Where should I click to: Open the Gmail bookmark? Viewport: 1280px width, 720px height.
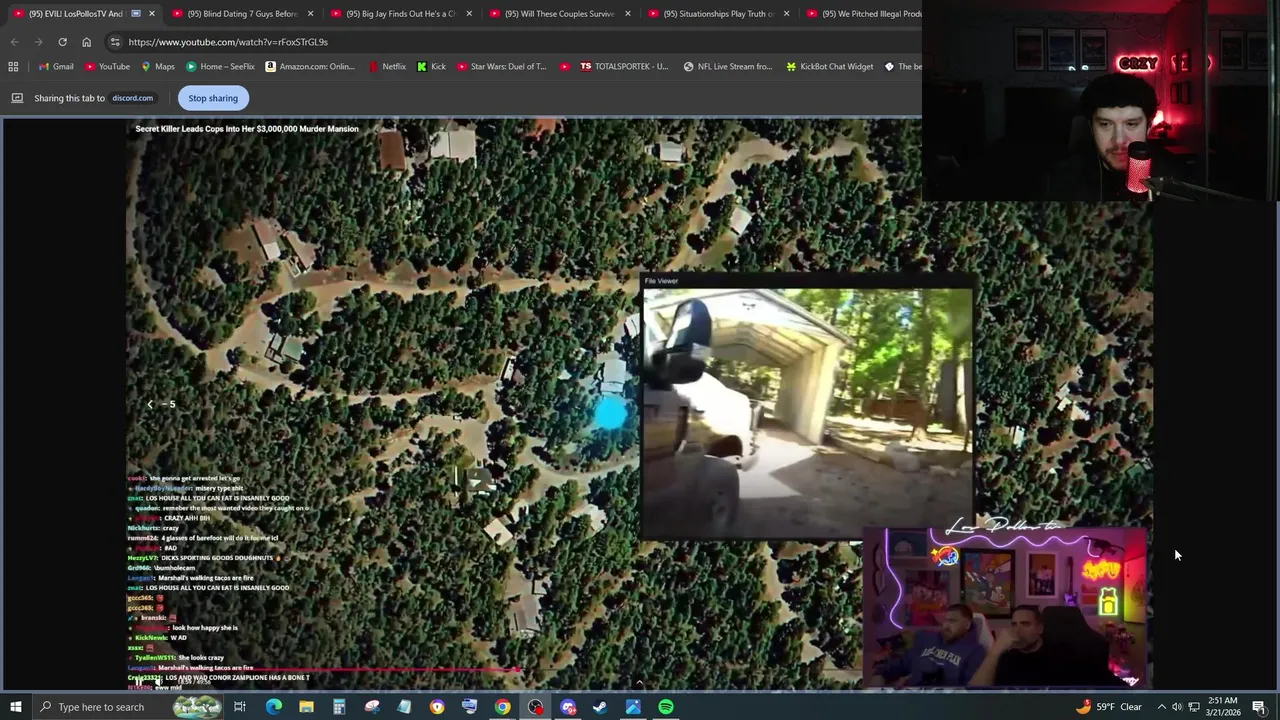[55, 67]
